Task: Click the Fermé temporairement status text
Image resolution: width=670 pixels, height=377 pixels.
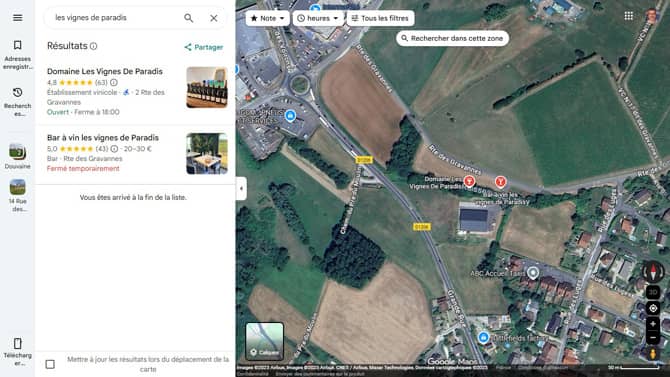Action: pos(83,168)
